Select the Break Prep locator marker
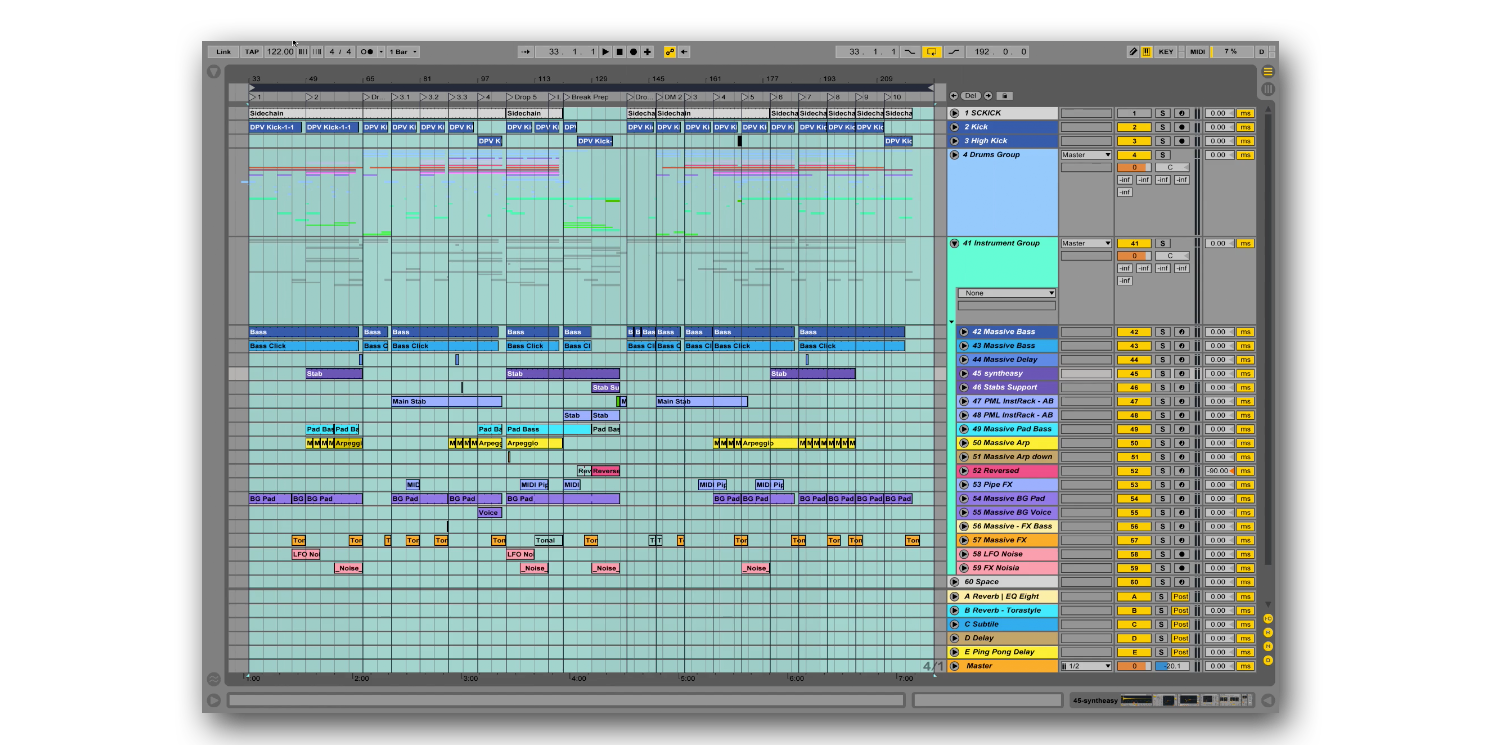This screenshot has height=745, width=1500. coord(586,97)
